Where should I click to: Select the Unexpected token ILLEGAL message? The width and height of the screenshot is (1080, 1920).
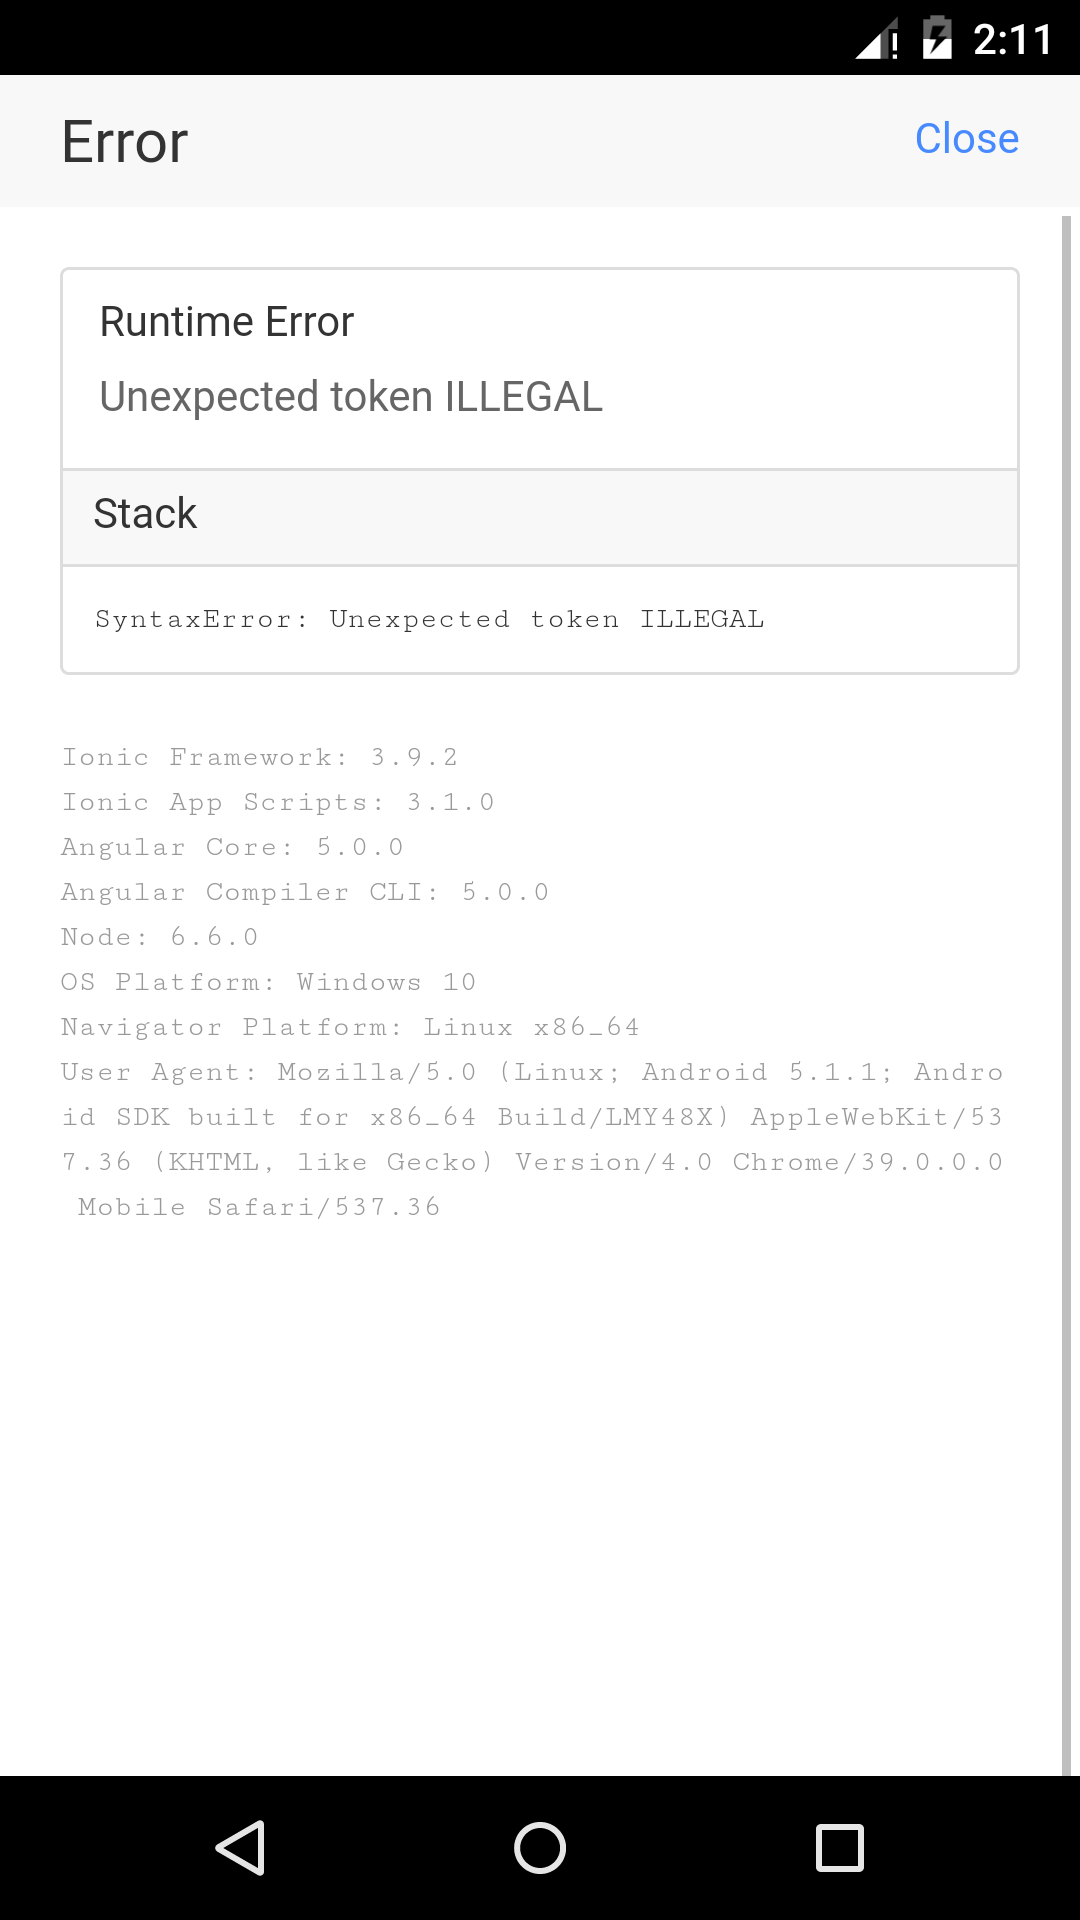pos(351,396)
